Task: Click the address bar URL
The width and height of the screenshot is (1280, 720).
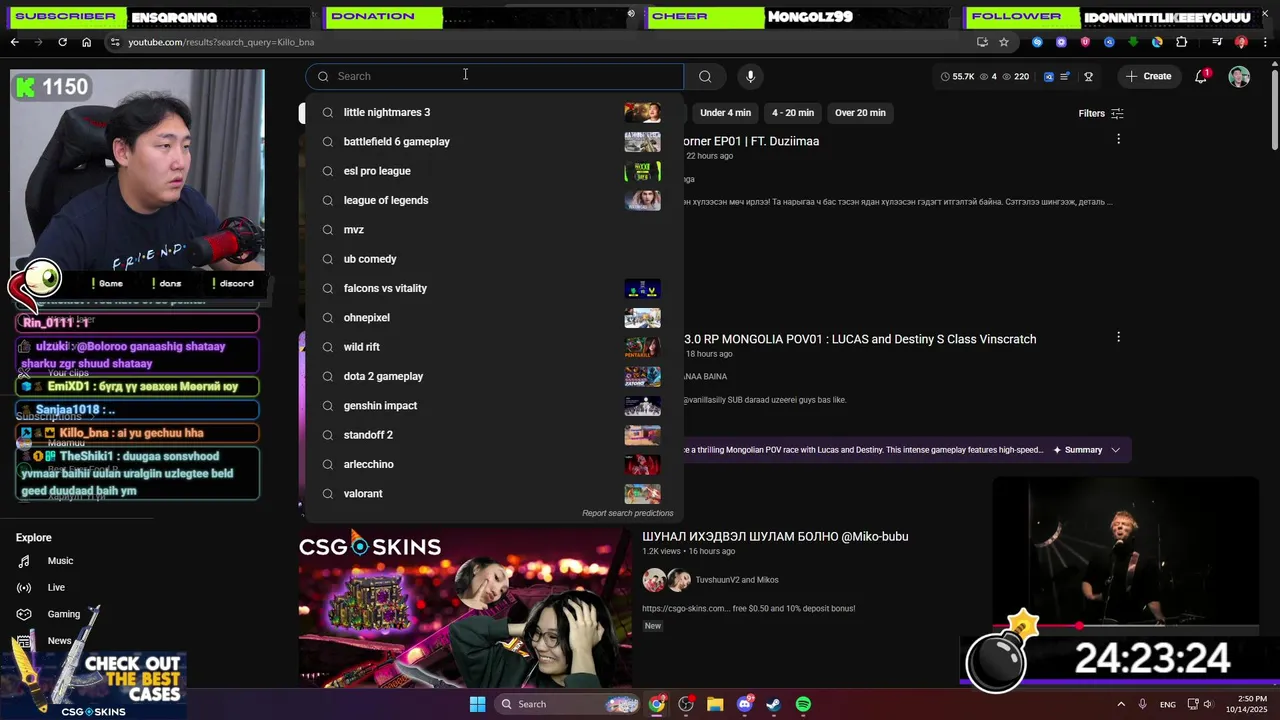Action: pyautogui.click(x=221, y=42)
